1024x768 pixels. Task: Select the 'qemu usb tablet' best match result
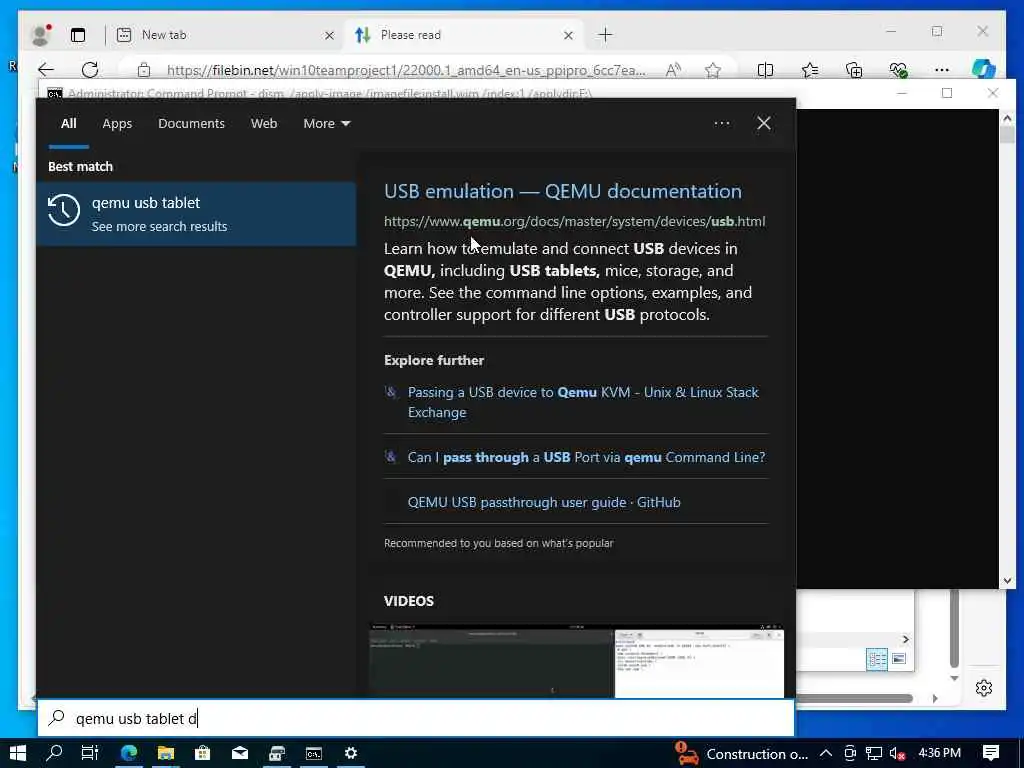[x=196, y=214]
